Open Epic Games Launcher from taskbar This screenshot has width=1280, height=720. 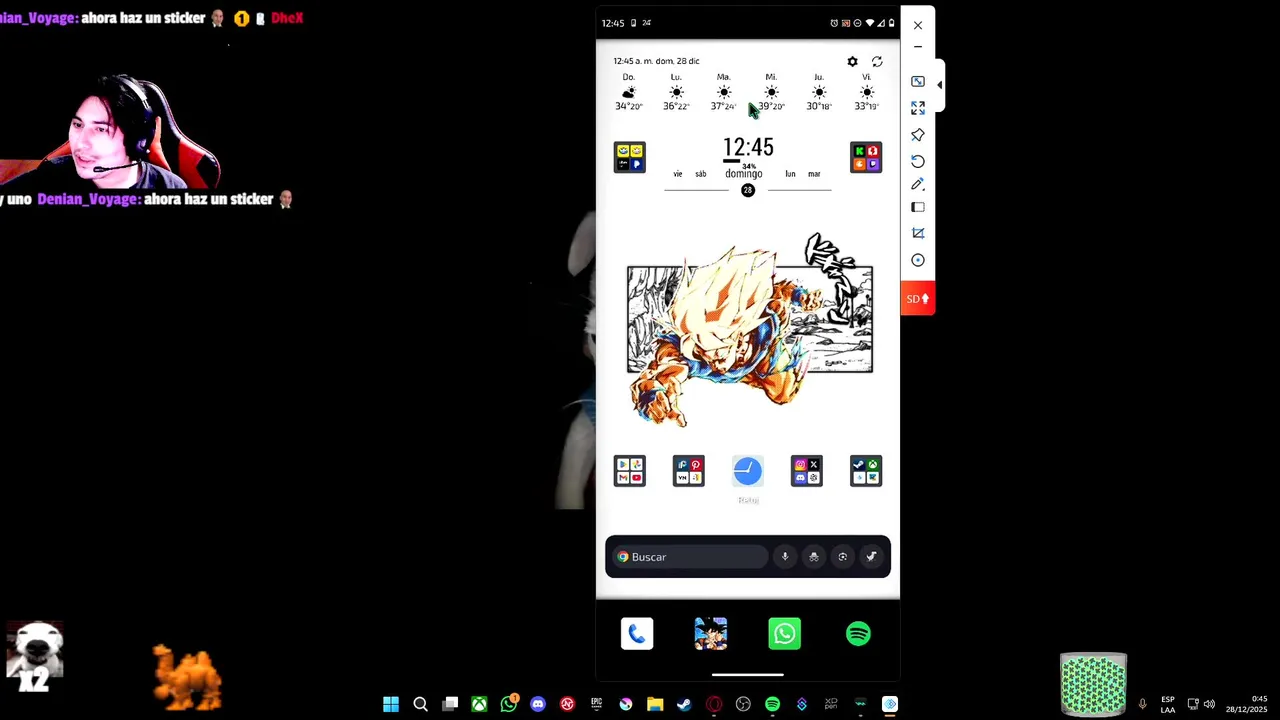(x=597, y=704)
